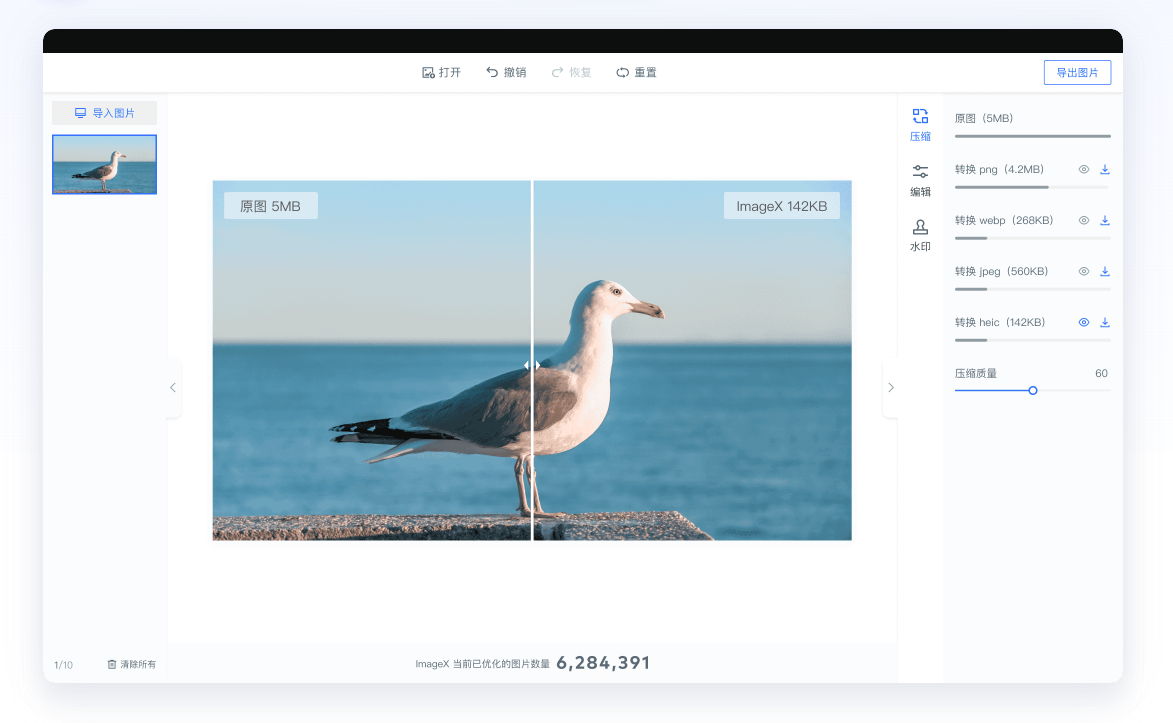Click the 原图 (5MB) entry
Image resolution: width=1173 pixels, height=723 pixels.
[x=984, y=118]
